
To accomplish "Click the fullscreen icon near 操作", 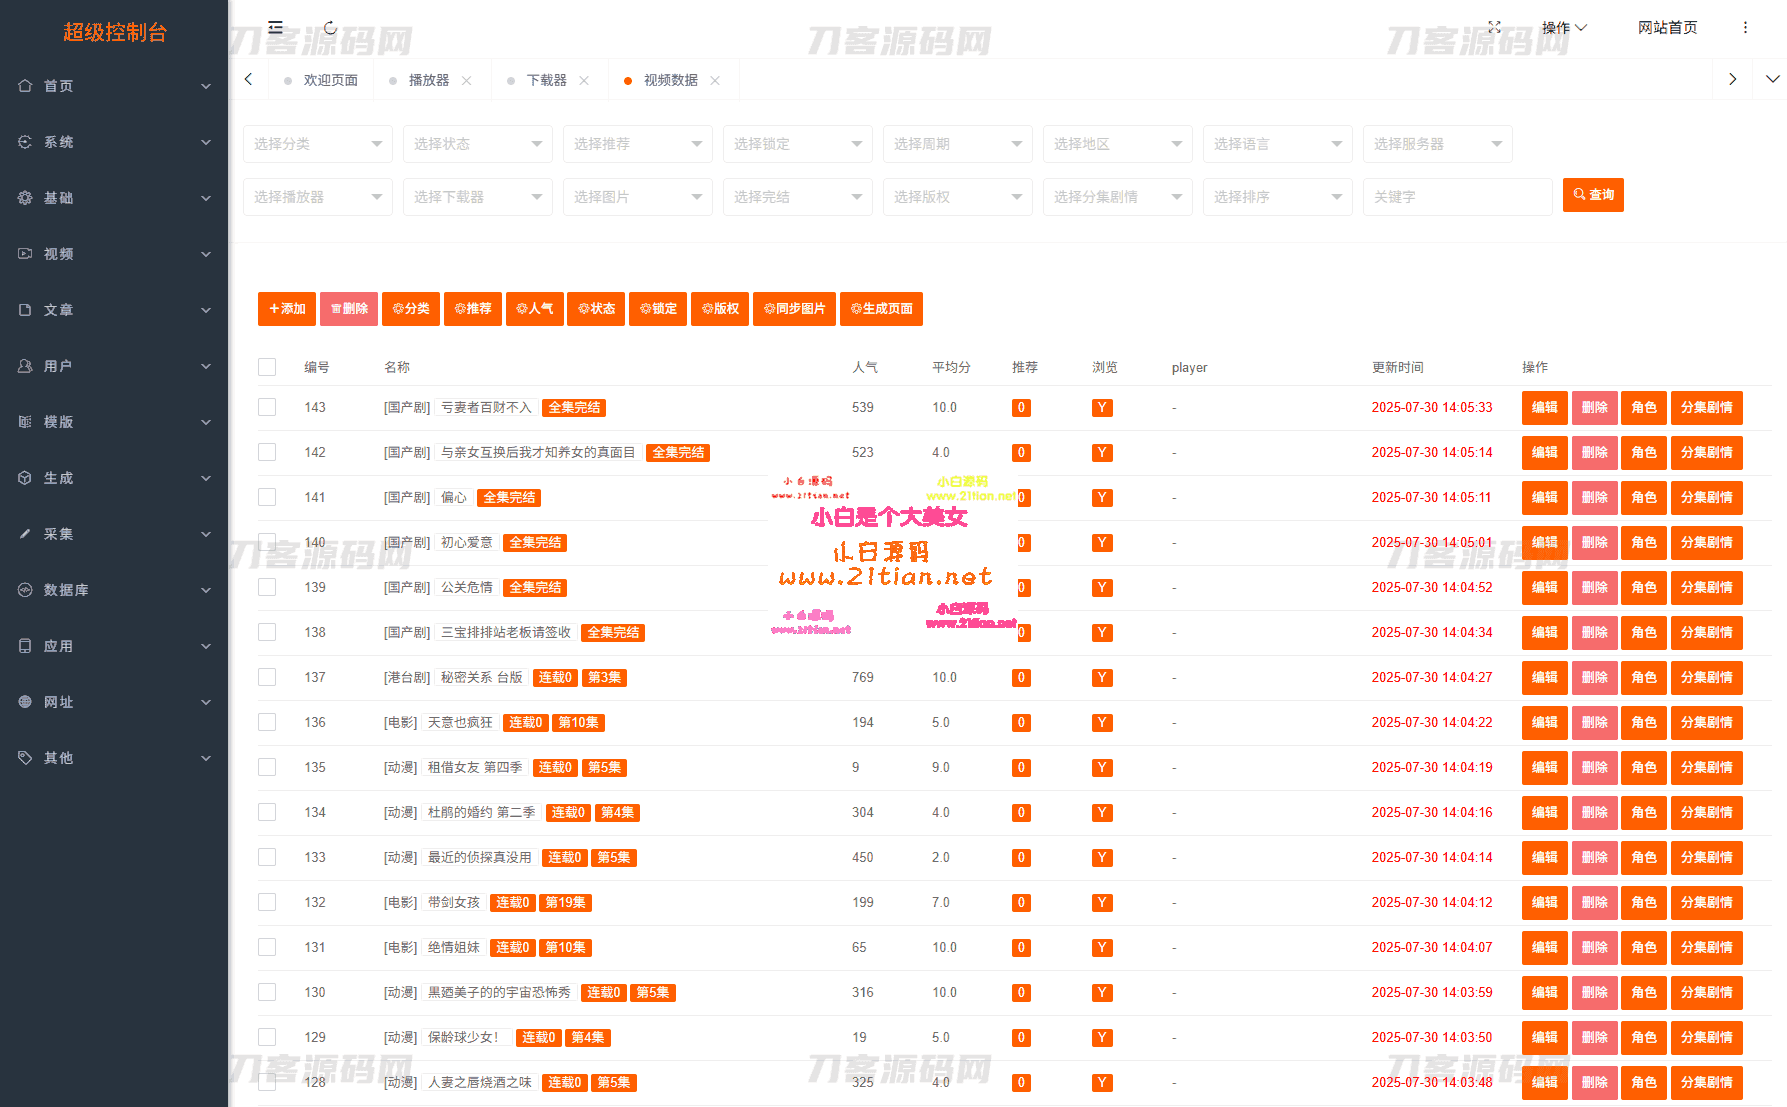I will tap(1494, 28).
